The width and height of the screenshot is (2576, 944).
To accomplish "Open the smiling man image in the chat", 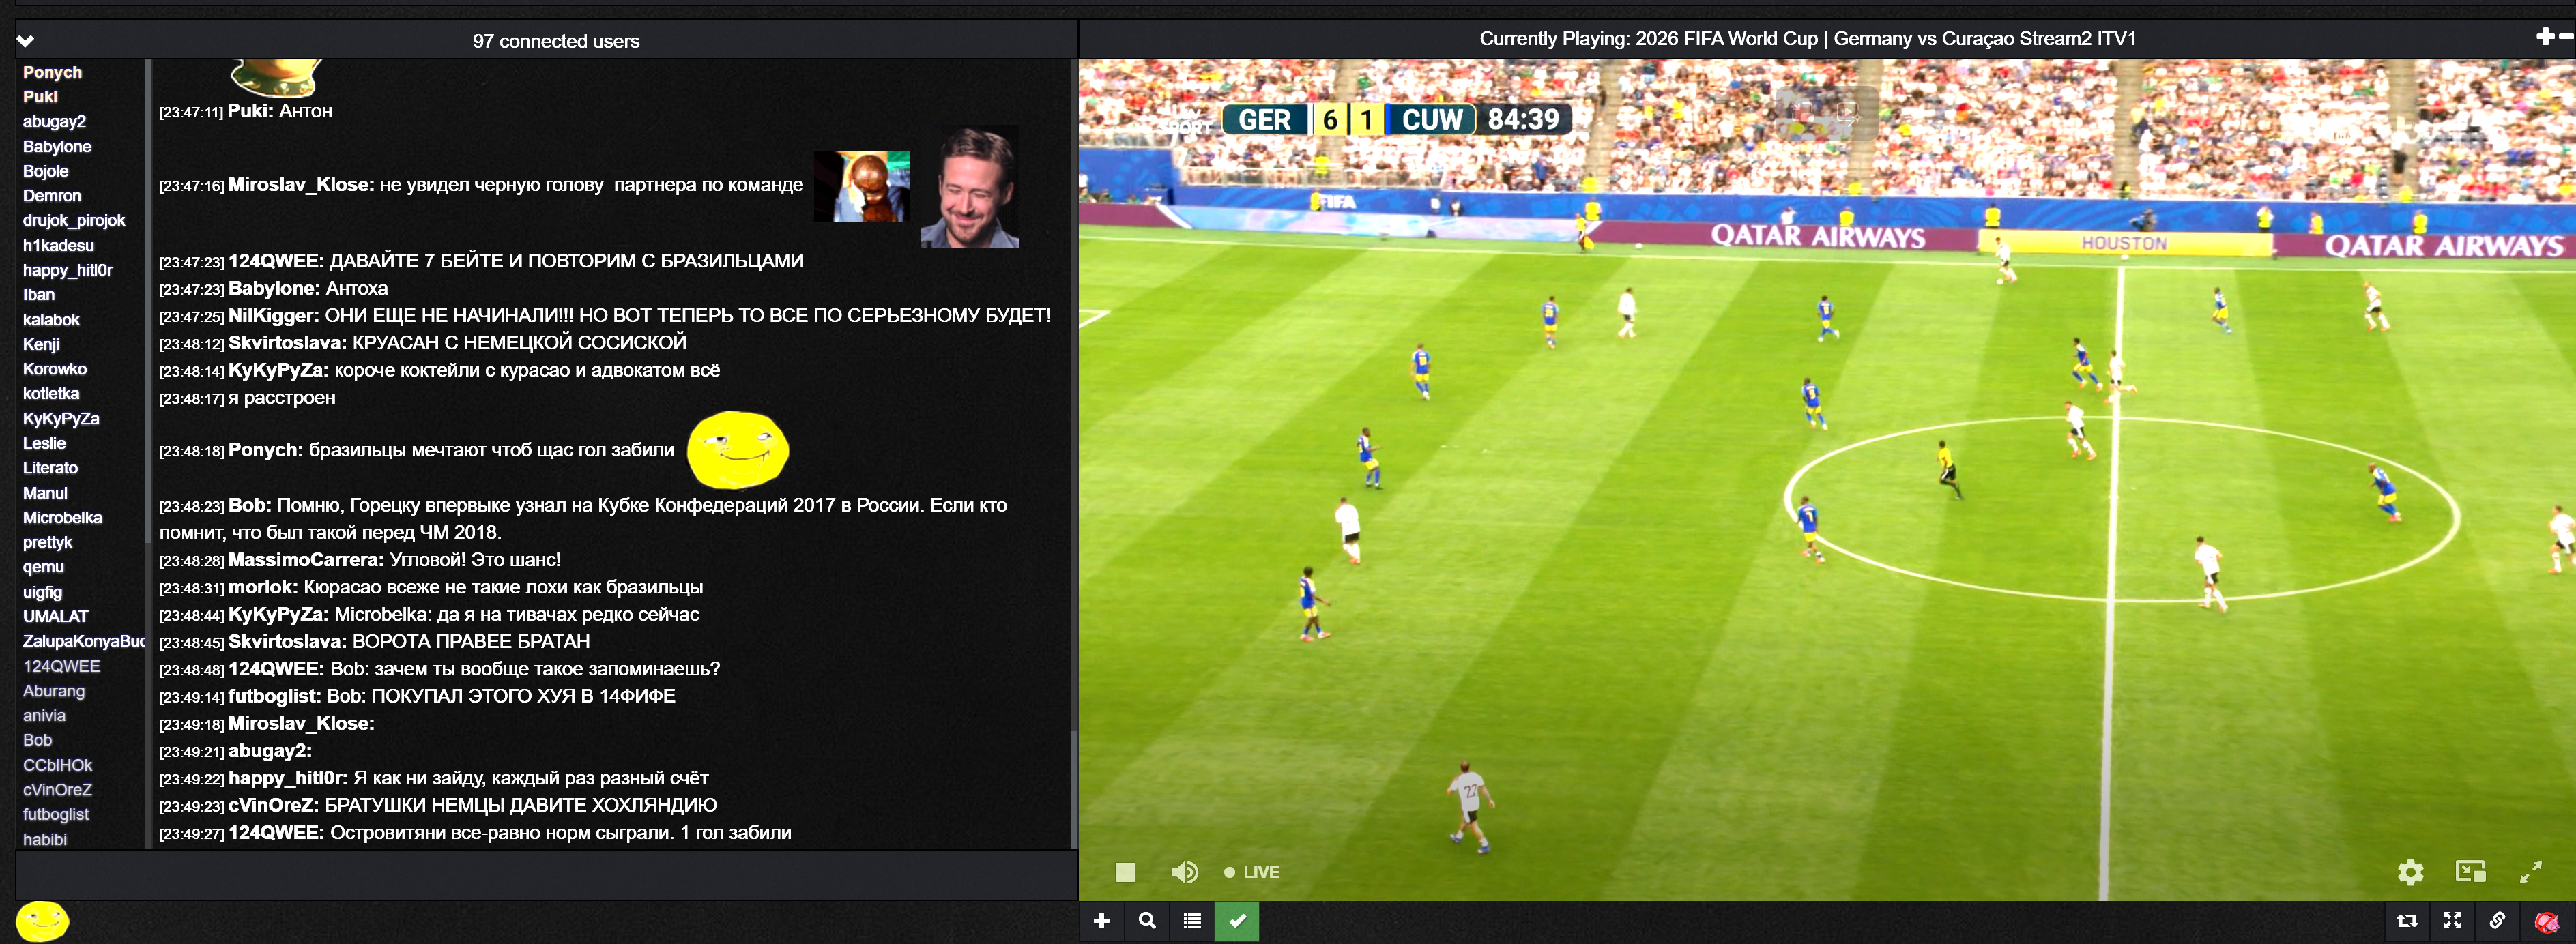I will click(x=969, y=186).
